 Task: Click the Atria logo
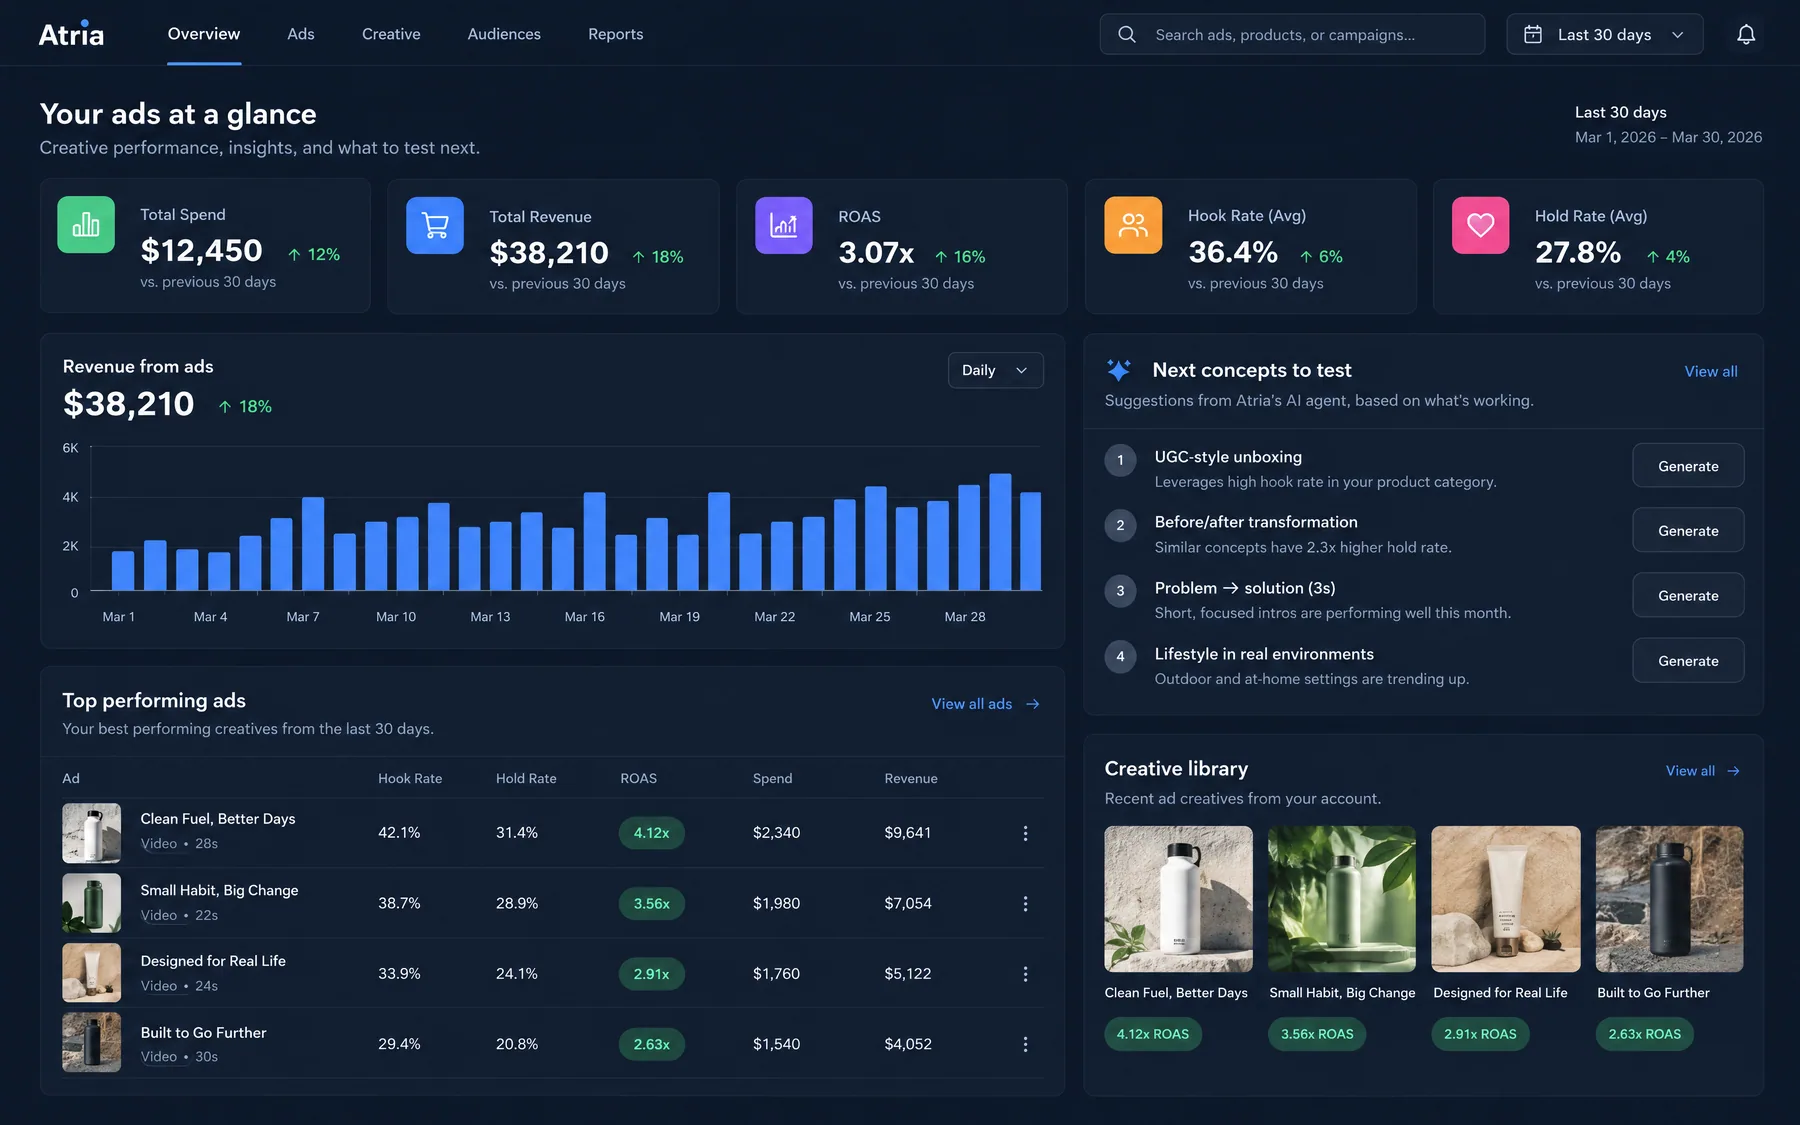point(71,34)
